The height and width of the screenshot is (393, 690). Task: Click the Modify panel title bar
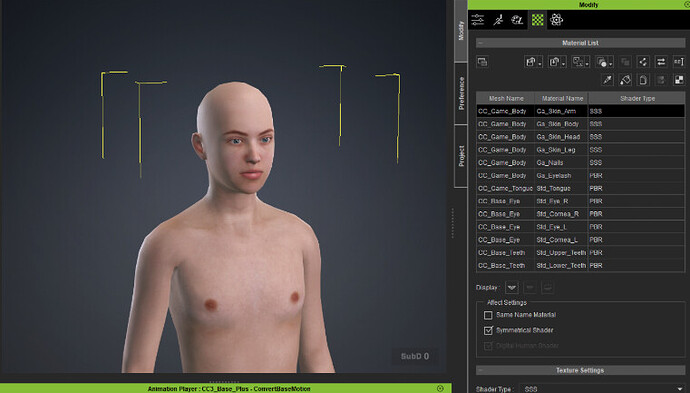[x=579, y=5]
